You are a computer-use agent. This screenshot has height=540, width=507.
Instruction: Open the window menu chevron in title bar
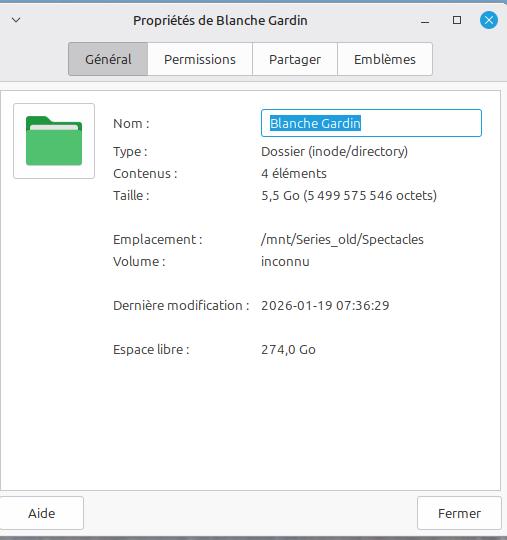(16, 20)
